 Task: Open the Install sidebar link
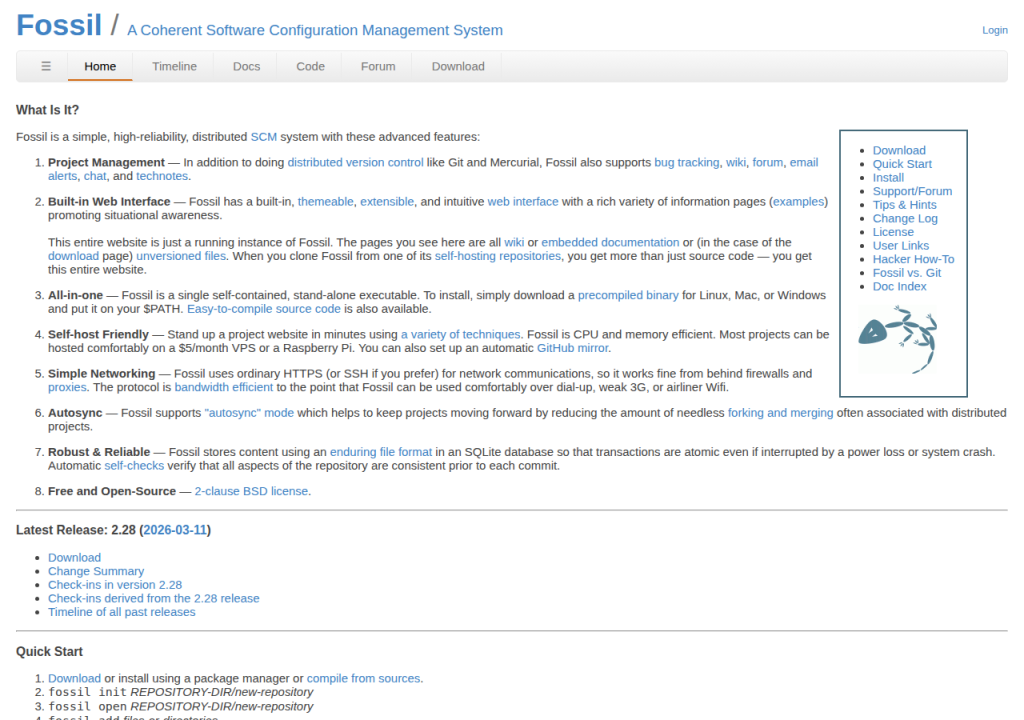coord(888,177)
